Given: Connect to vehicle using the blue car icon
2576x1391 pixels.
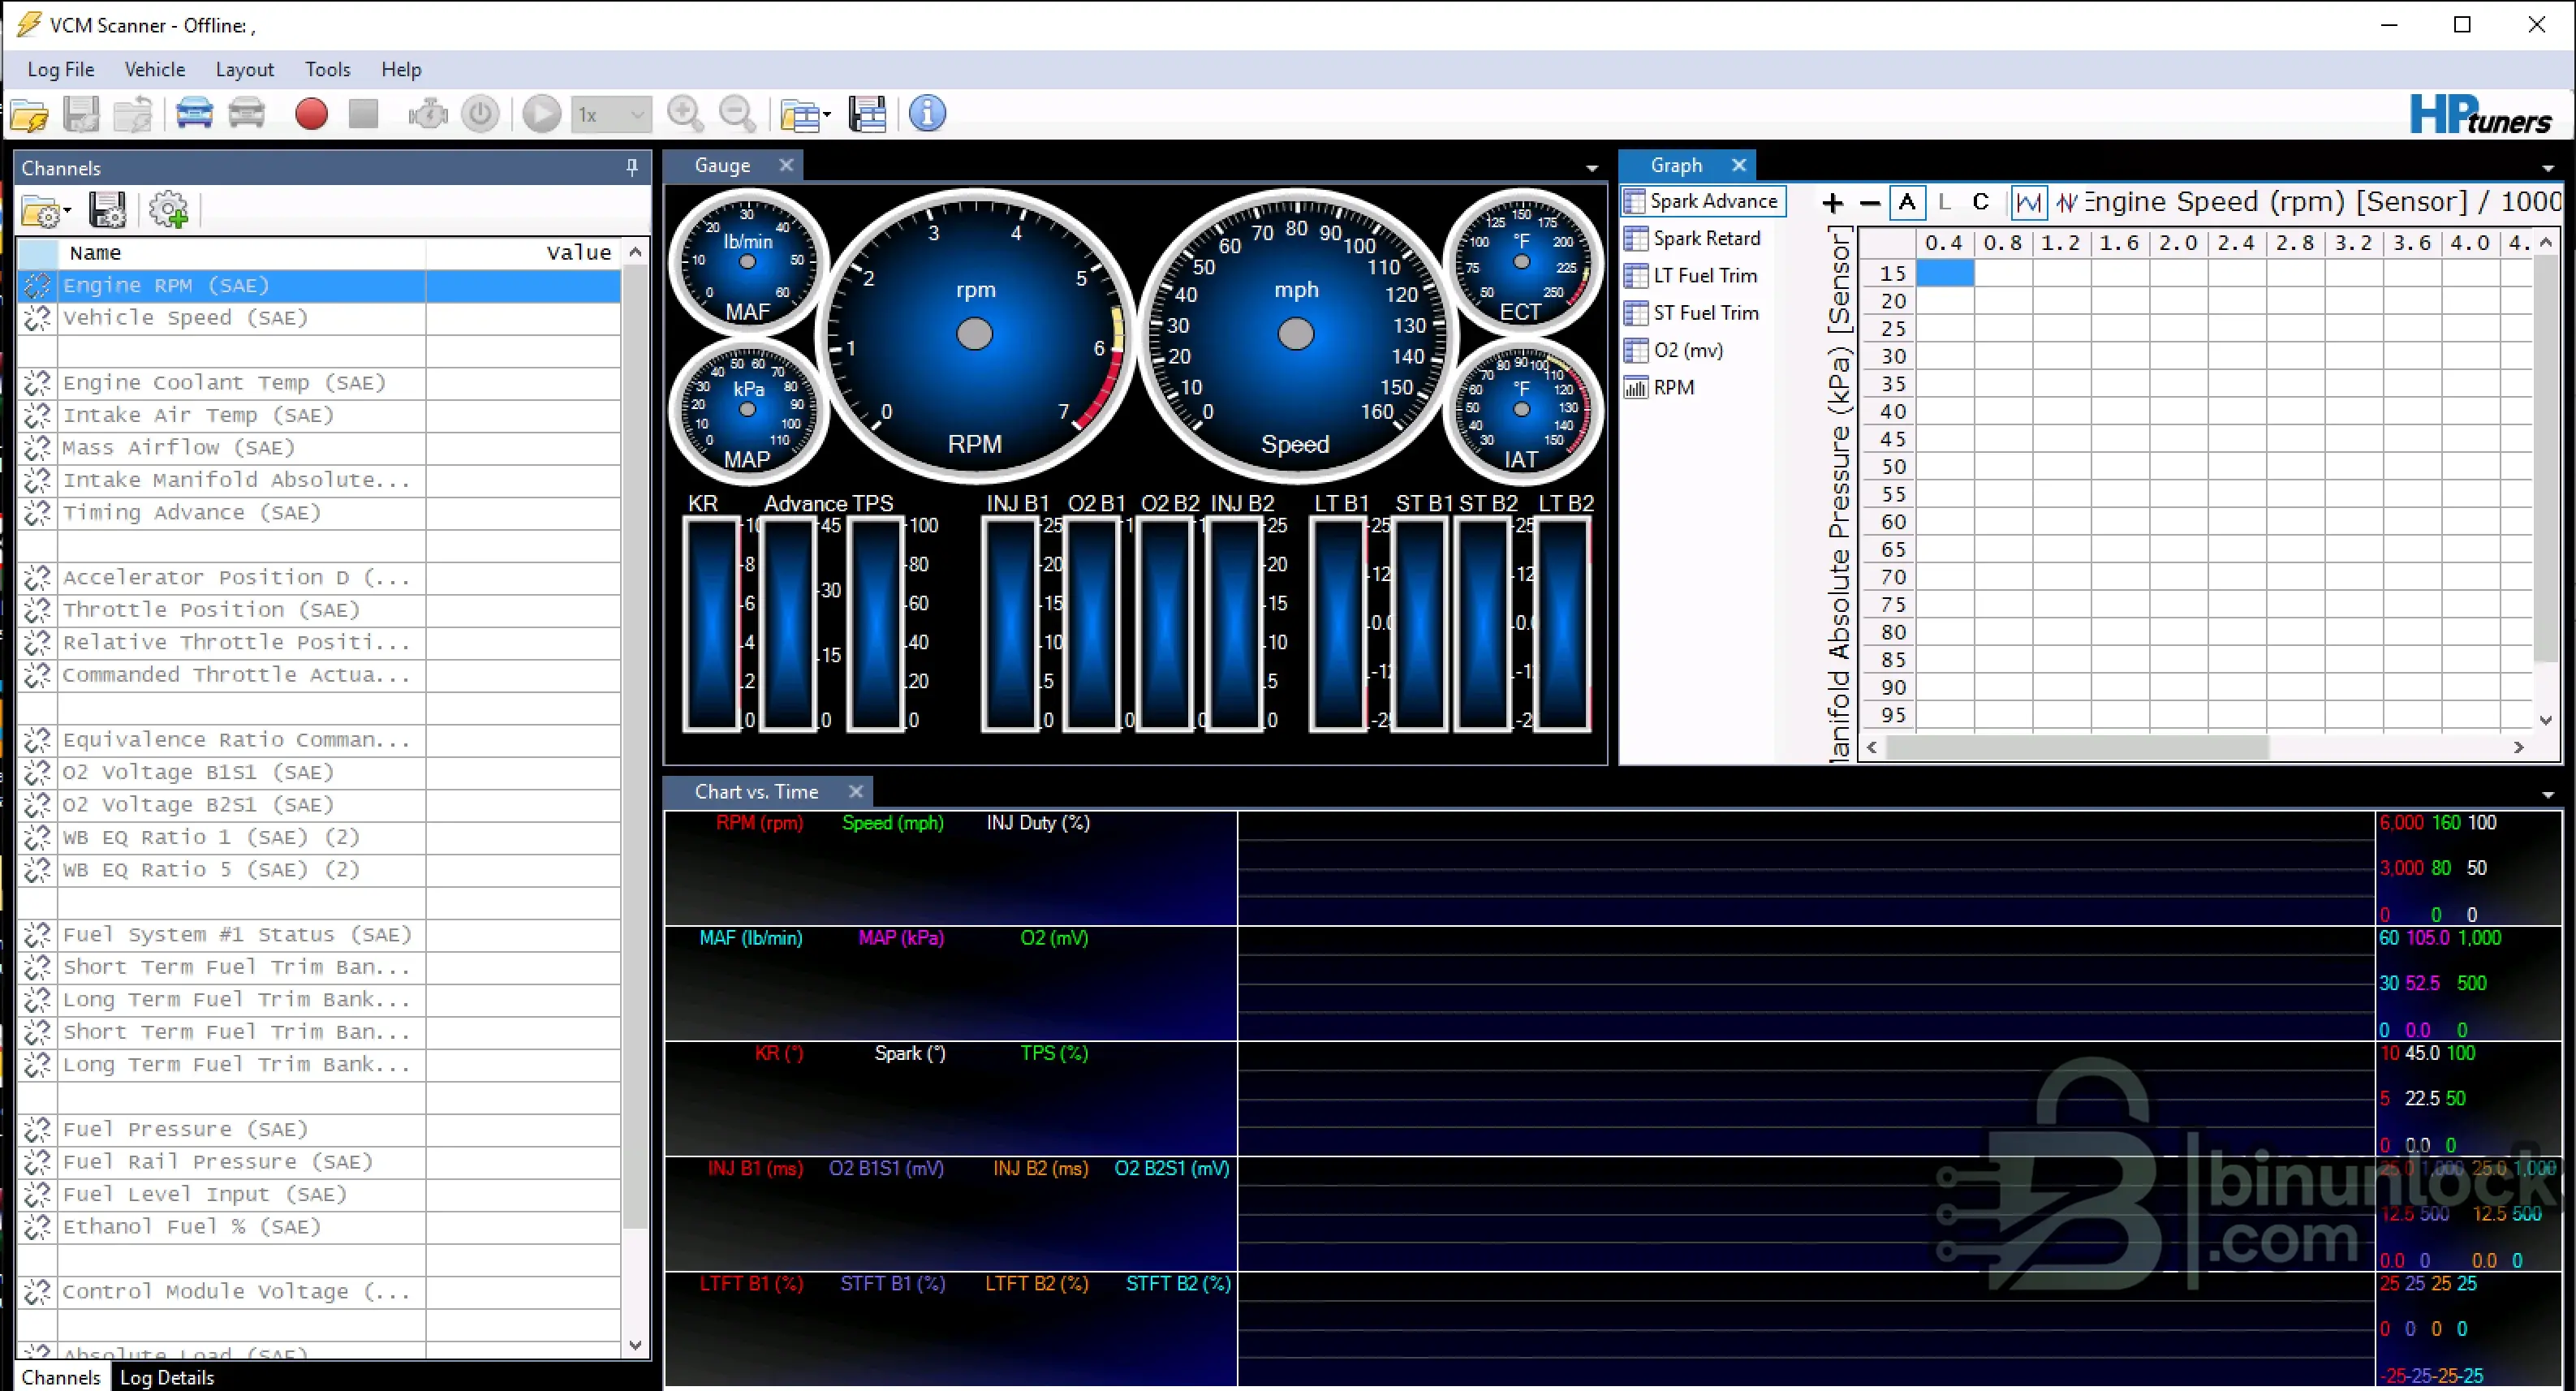Looking at the screenshot, I should click(x=194, y=113).
